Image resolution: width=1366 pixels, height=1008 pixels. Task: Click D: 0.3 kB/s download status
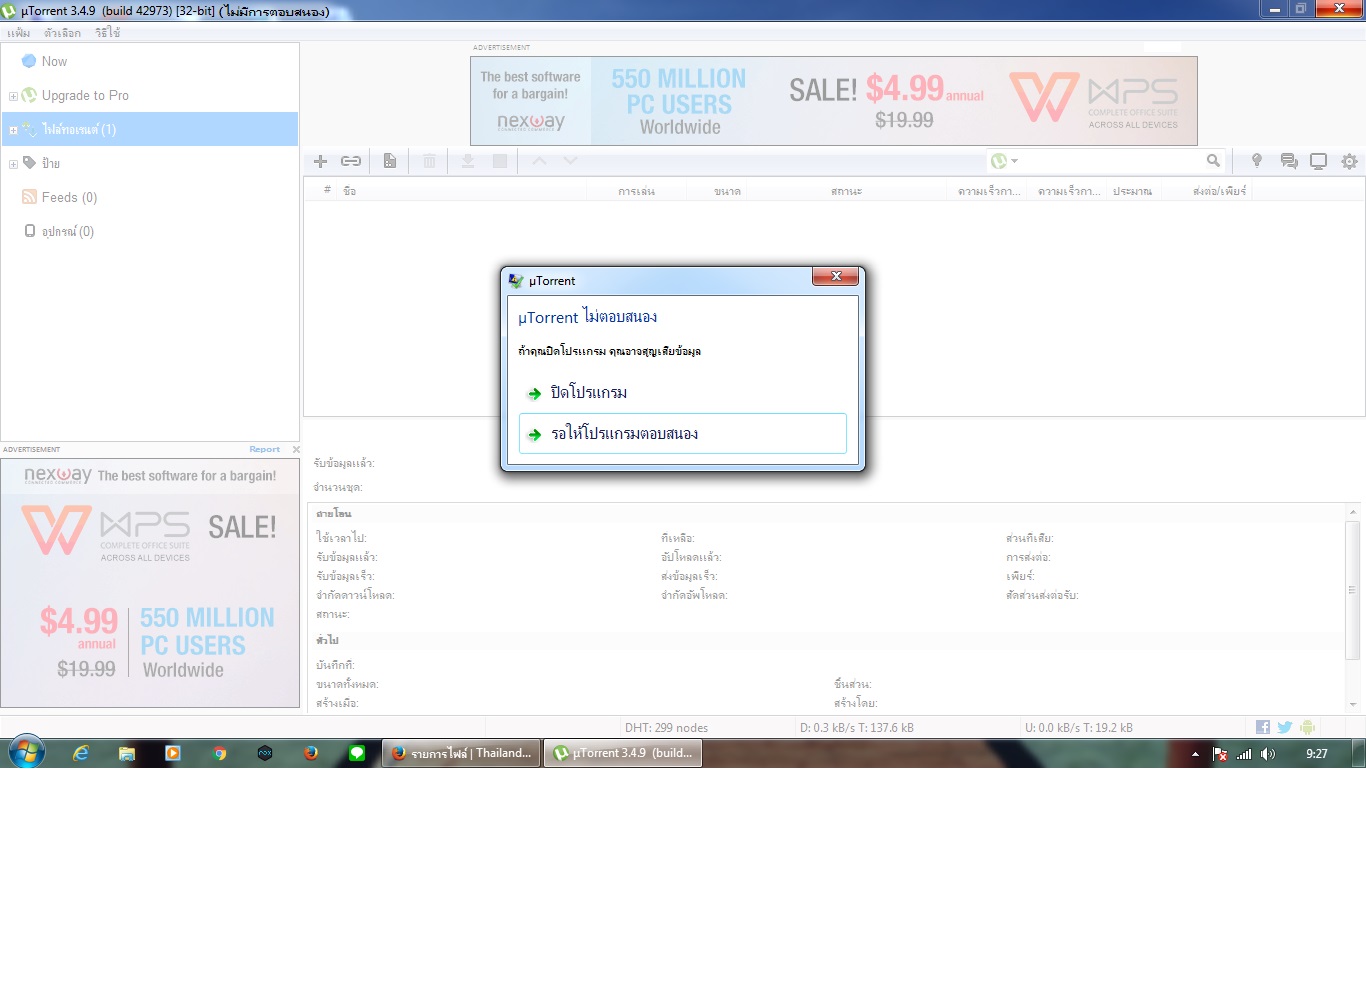coord(856,727)
